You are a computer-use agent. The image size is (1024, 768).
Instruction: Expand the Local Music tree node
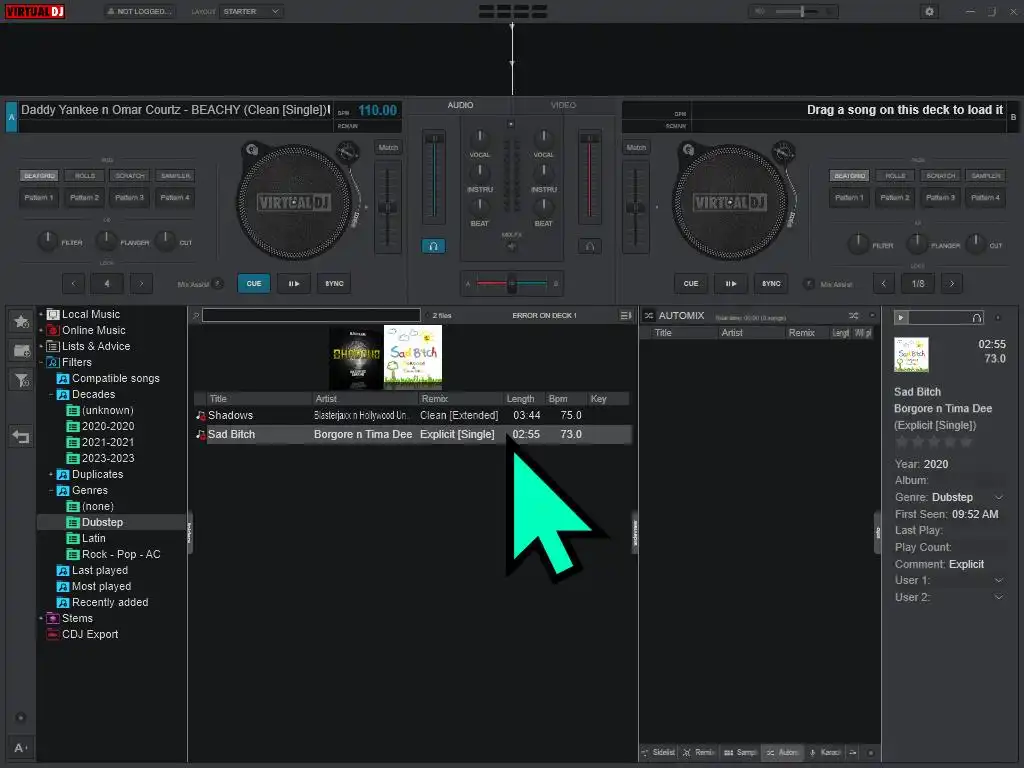tap(41, 314)
